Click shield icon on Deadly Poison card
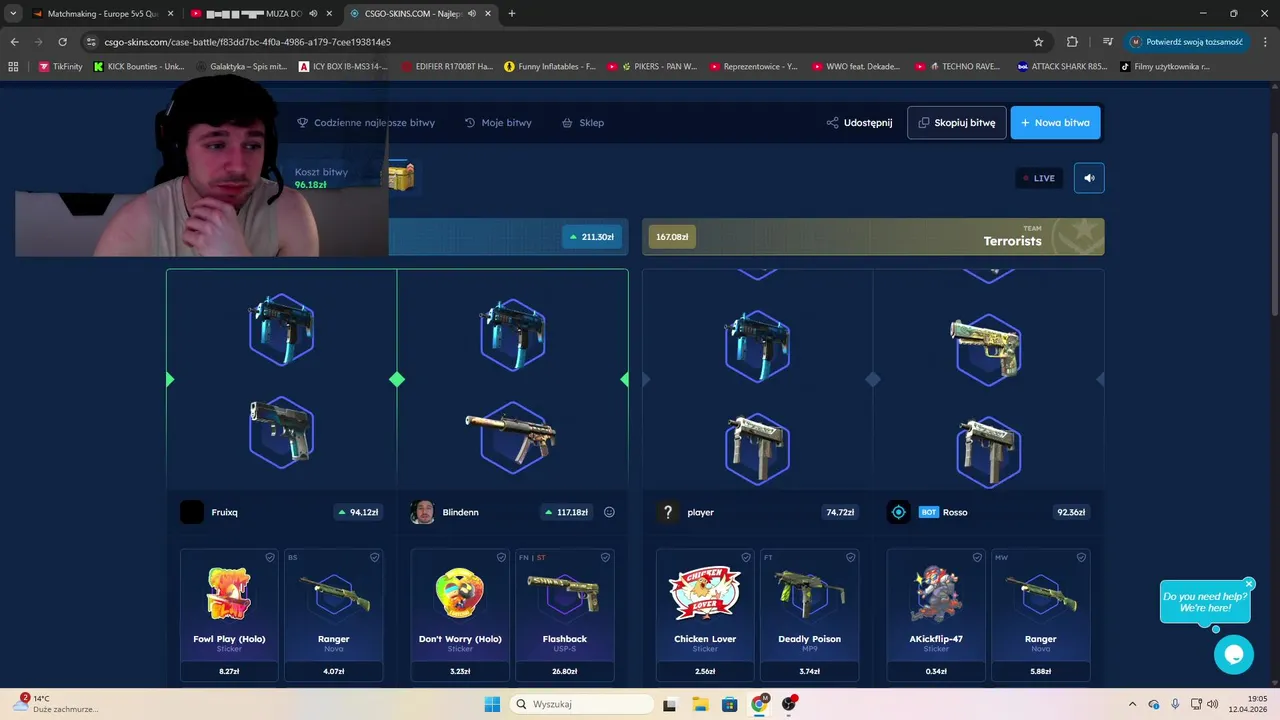Viewport: 1280px width, 720px height. point(849,557)
